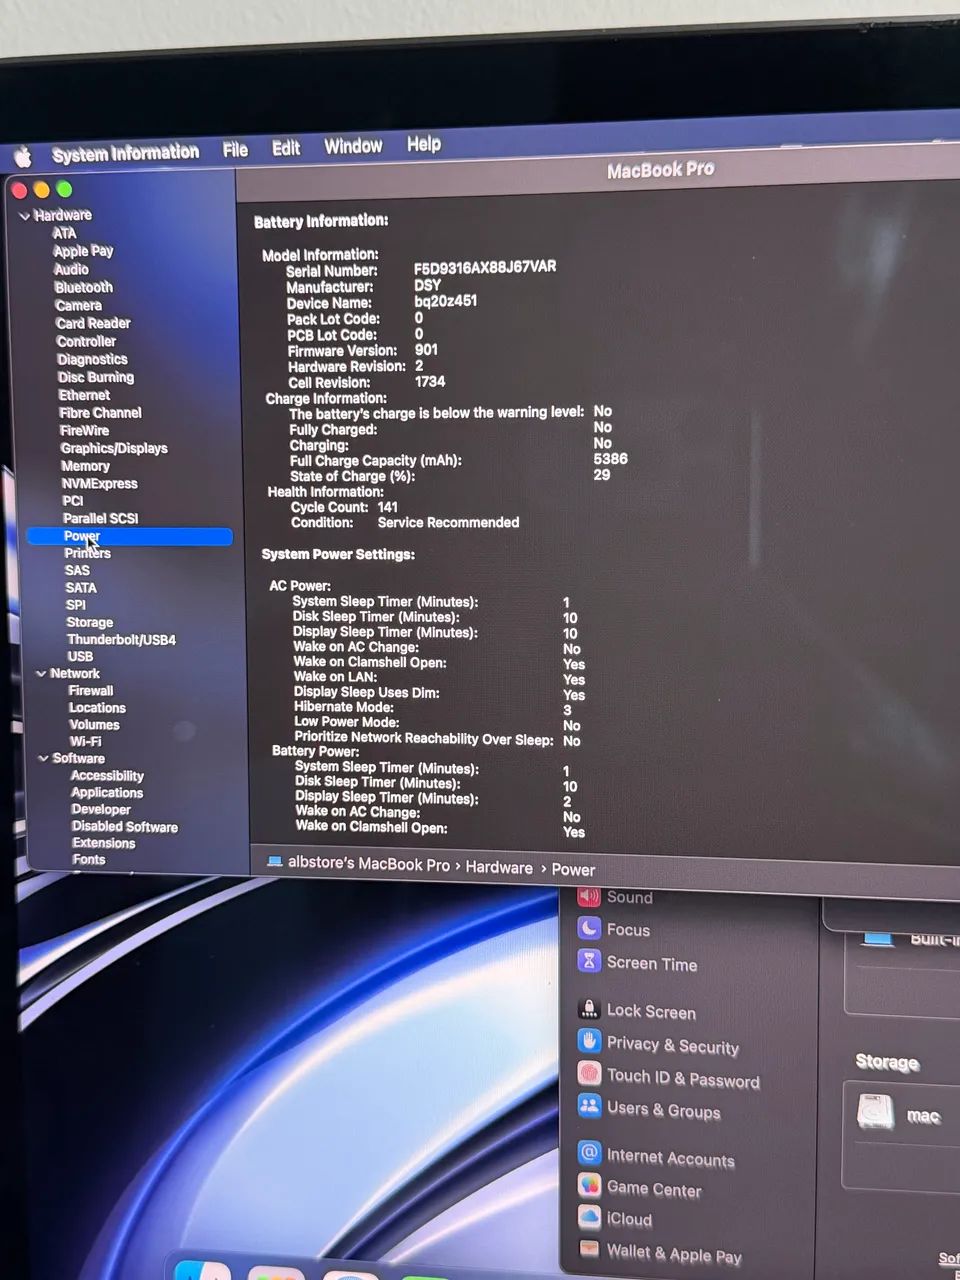Collapse the Software section
This screenshot has height=1280, width=960.
coord(43,759)
